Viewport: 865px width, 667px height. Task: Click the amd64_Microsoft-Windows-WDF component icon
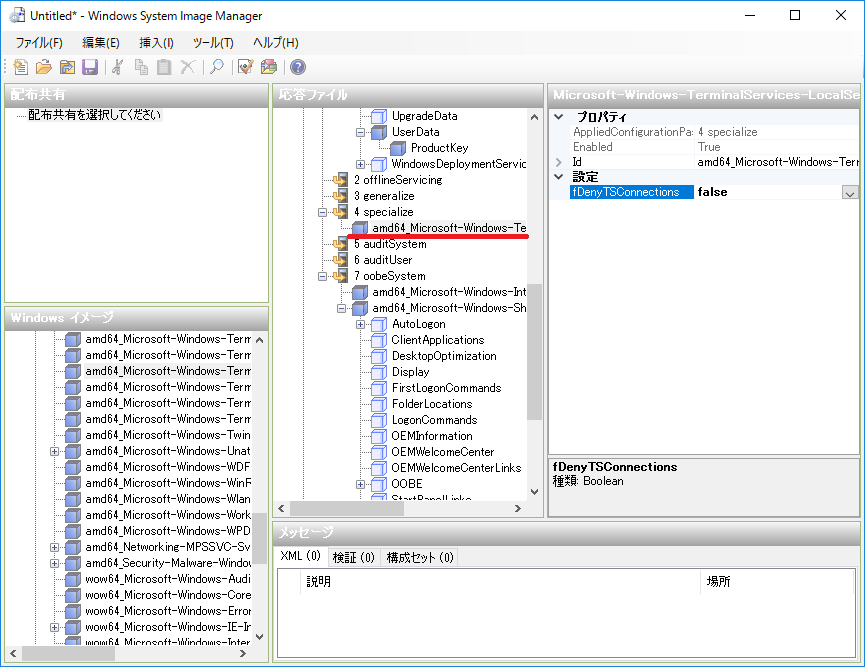coord(73,467)
